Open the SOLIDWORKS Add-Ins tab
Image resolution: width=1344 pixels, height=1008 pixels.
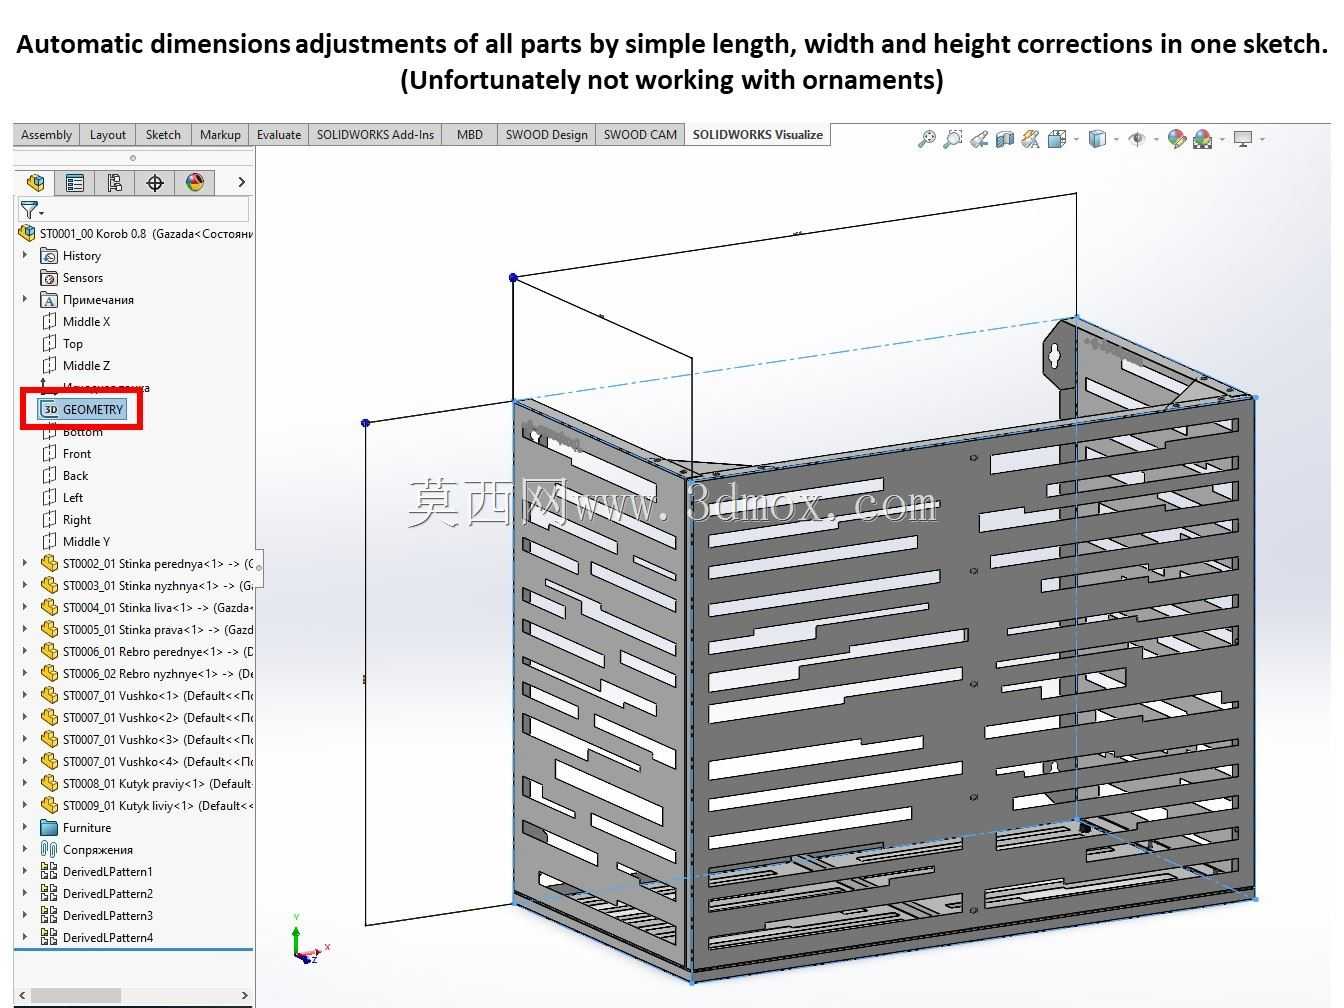[x=375, y=135]
